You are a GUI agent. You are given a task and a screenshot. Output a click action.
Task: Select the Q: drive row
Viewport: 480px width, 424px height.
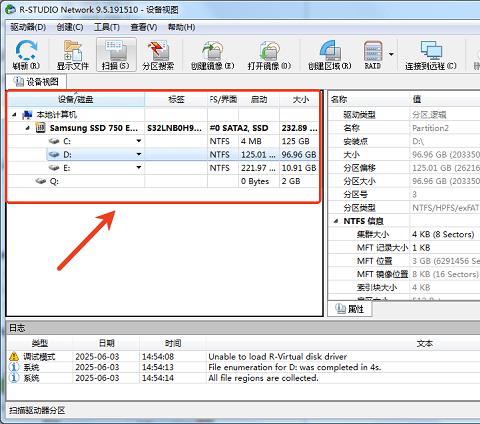[x=163, y=181]
